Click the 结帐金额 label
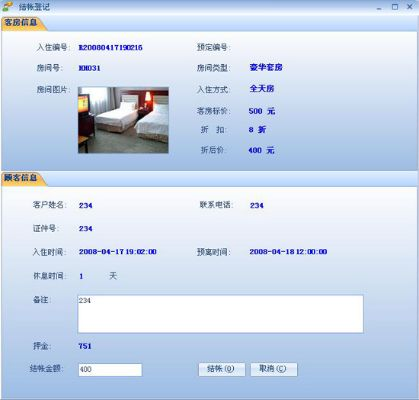 coord(47,368)
